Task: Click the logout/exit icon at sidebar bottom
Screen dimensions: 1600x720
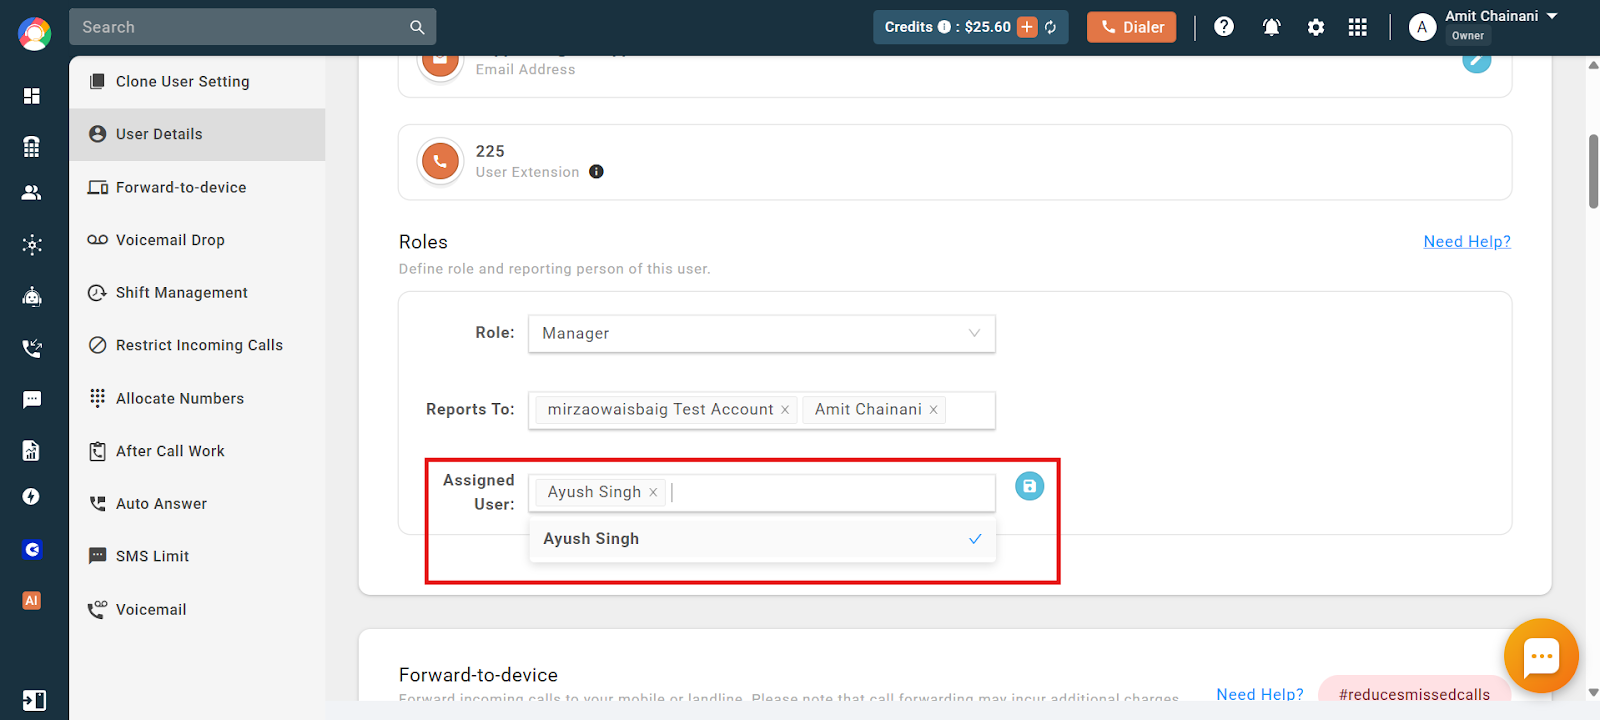Action: click(x=34, y=700)
